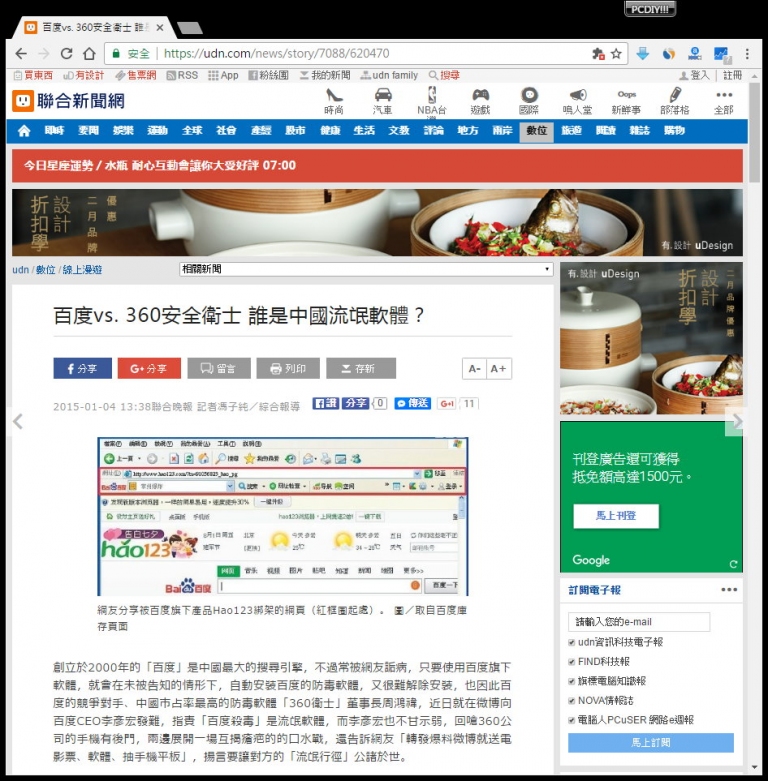768x781 pixels.
Task: Expand the 相關新聞 dropdown
Action: (x=366, y=269)
